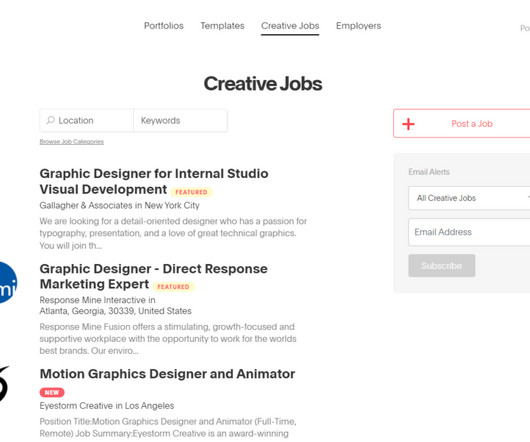
Task: Click the FEATURED badge on Marketing Expert job
Action: click(x=173, y=287)
